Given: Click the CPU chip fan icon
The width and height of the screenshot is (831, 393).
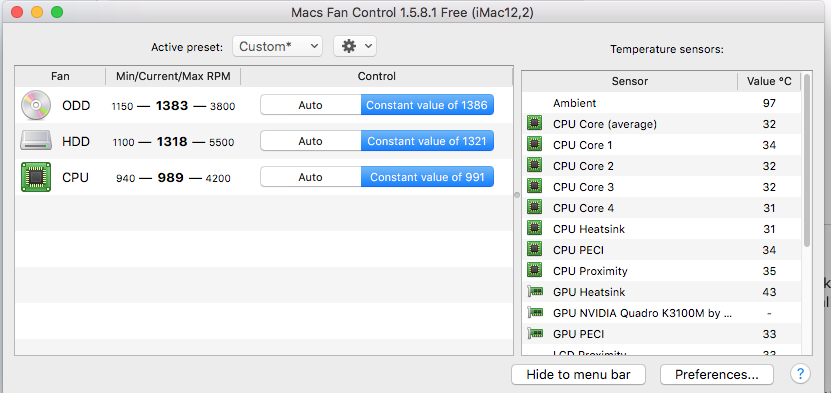Looking at the screenshot, I should click(36, 177).
